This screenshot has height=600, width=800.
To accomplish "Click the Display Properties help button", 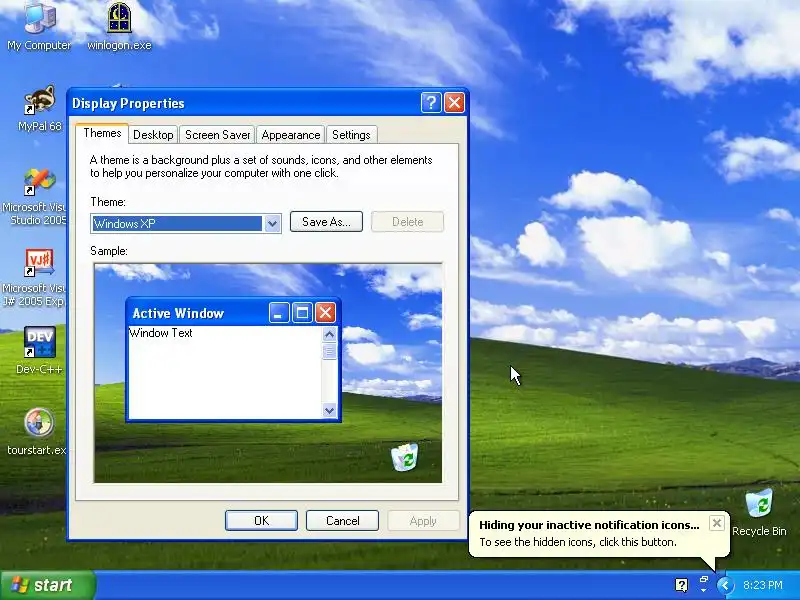I will pos(431,103).
